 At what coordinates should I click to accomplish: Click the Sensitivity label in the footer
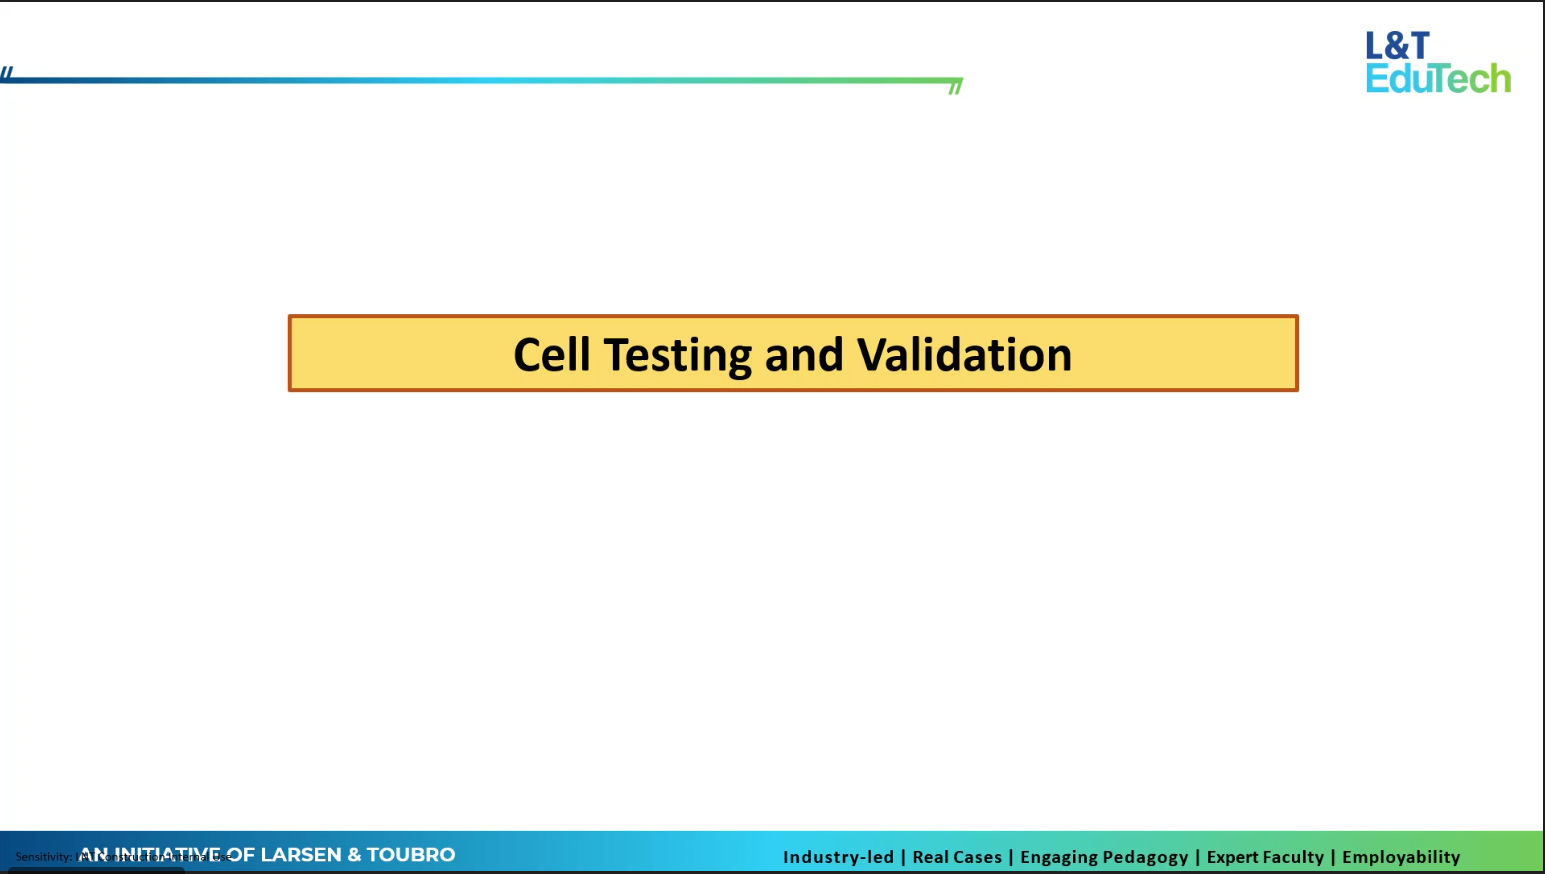pos(42,857)
